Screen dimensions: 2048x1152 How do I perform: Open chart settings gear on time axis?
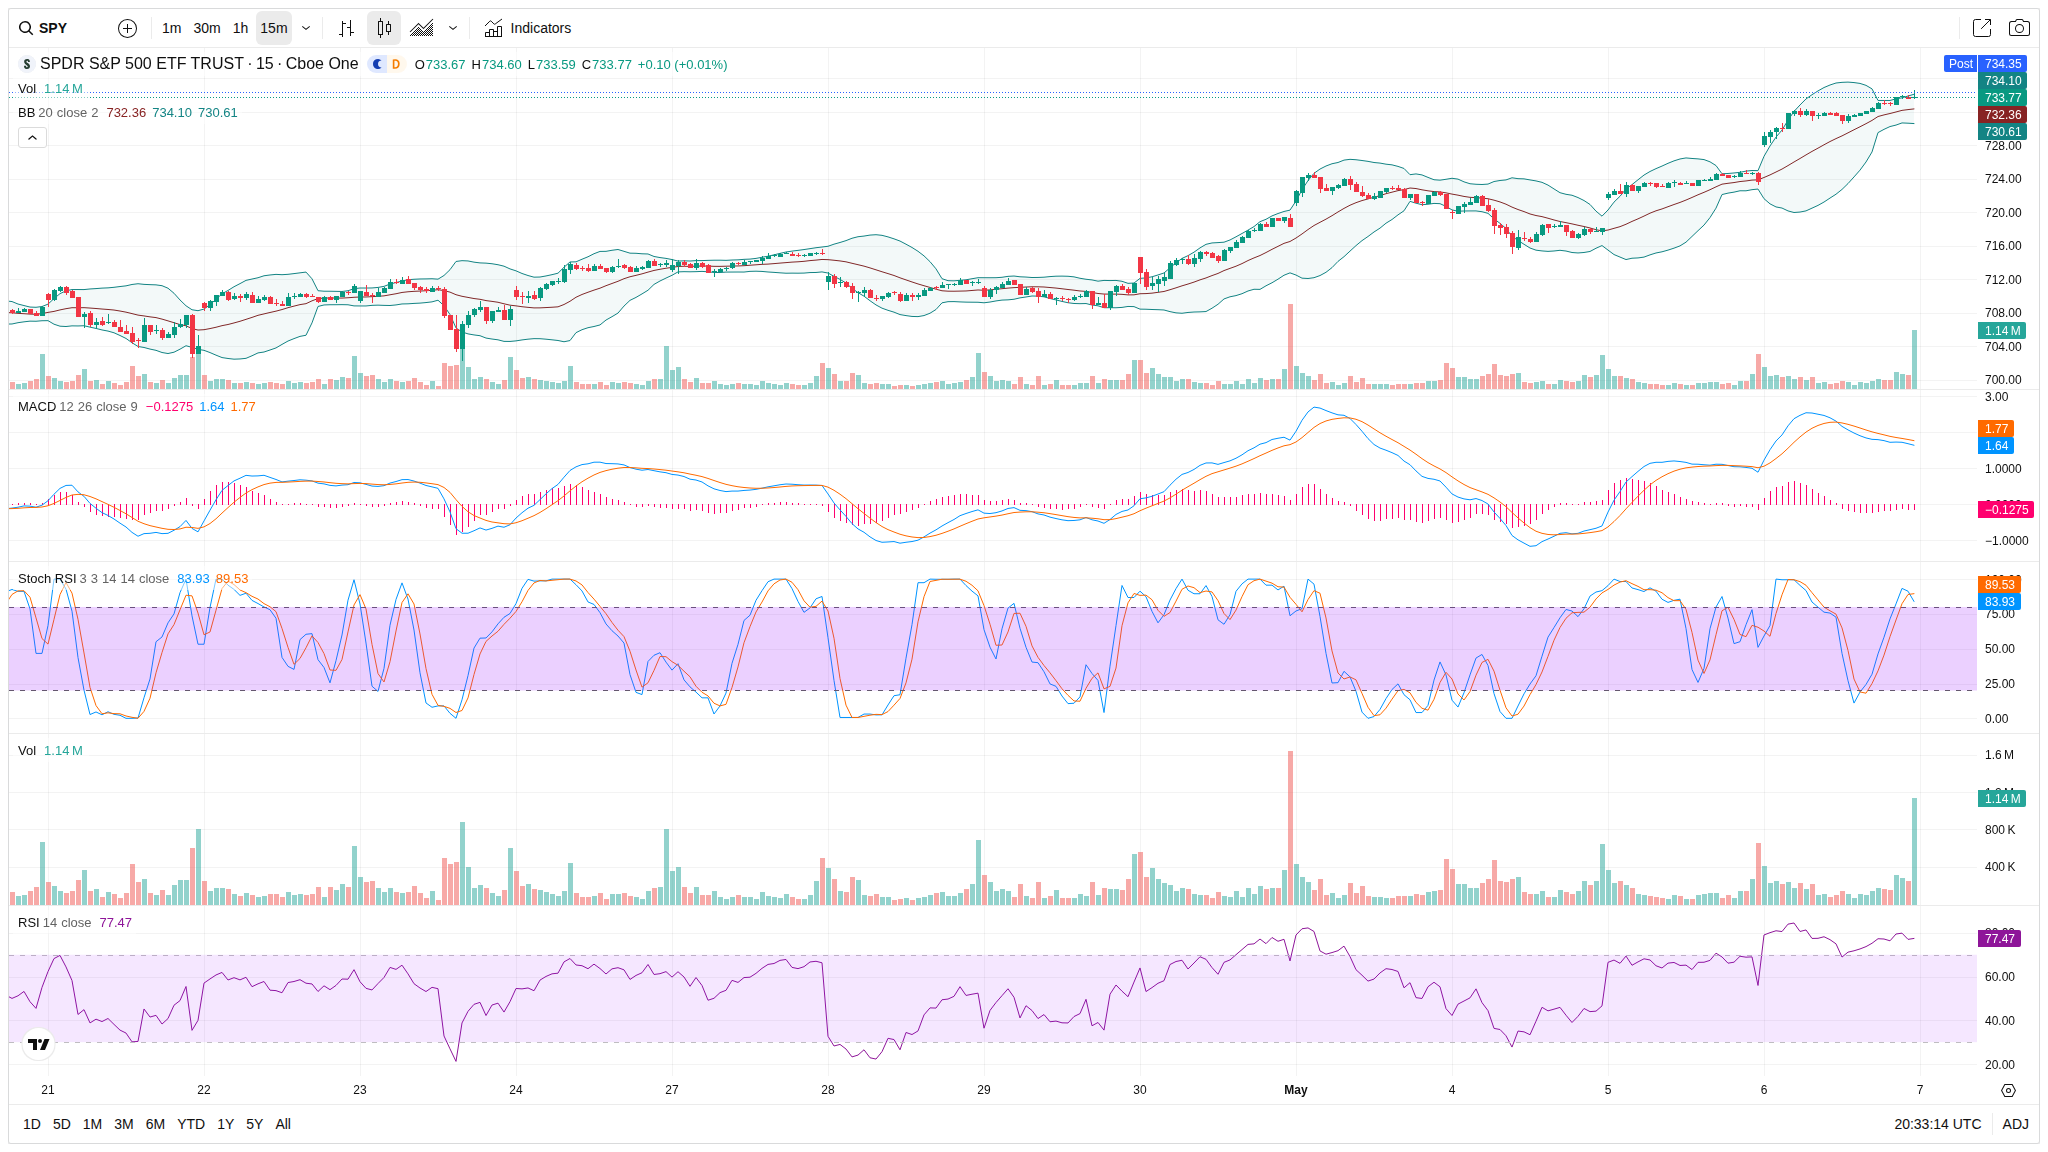tap(2008, 1090)
